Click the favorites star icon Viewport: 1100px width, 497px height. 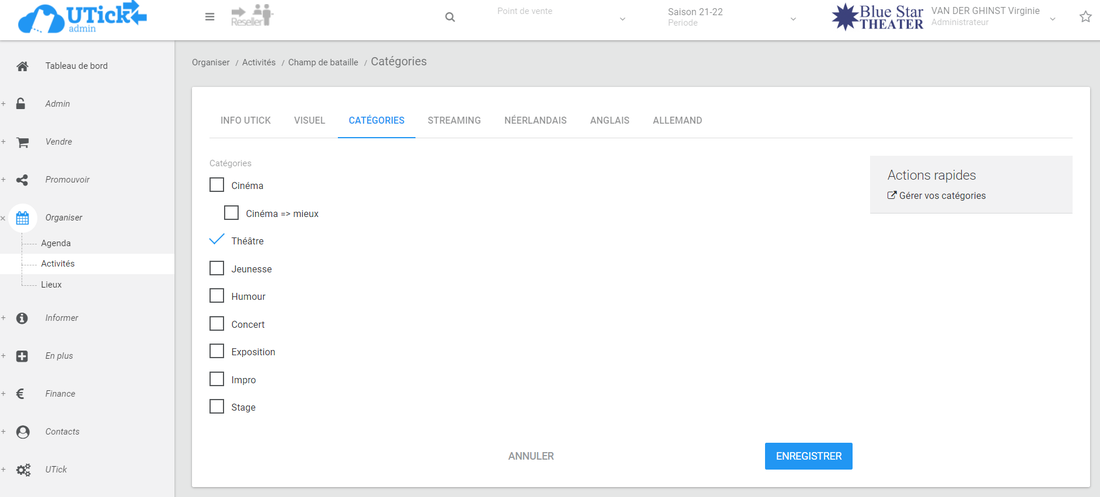pyautogui.click(x=1085, y=17)
